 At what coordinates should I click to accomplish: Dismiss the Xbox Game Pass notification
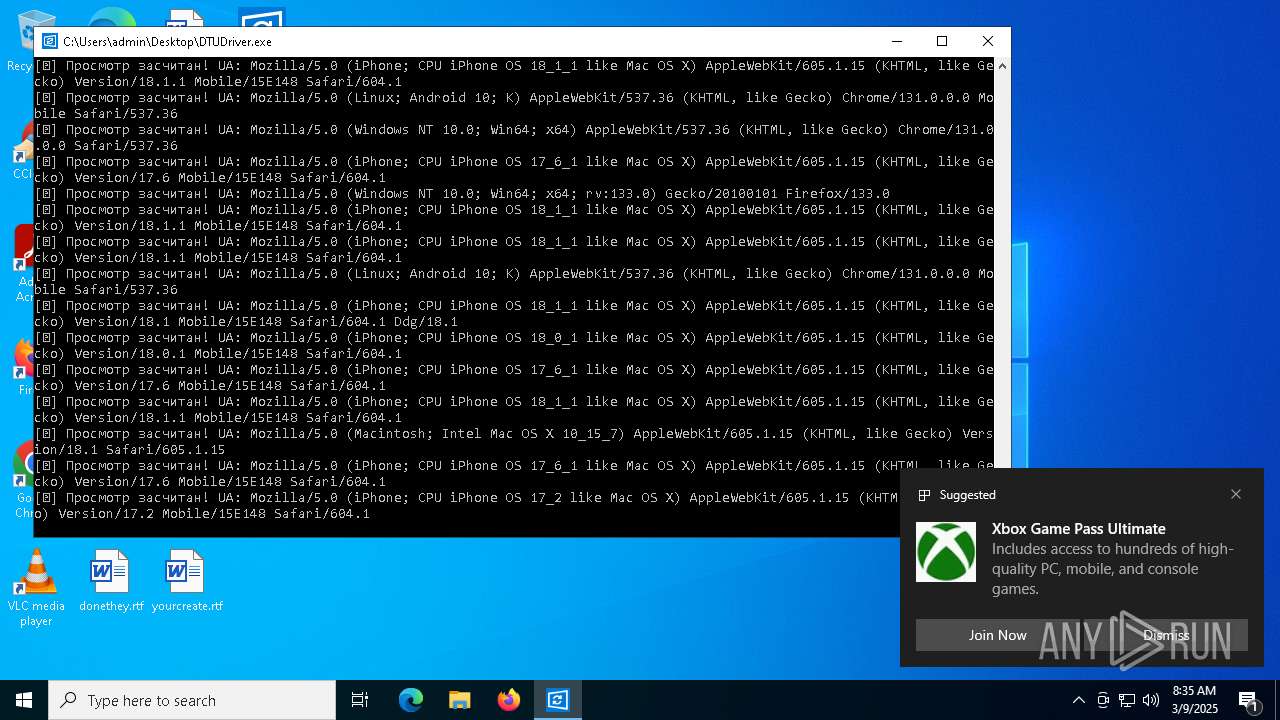tap(1166, 635)
